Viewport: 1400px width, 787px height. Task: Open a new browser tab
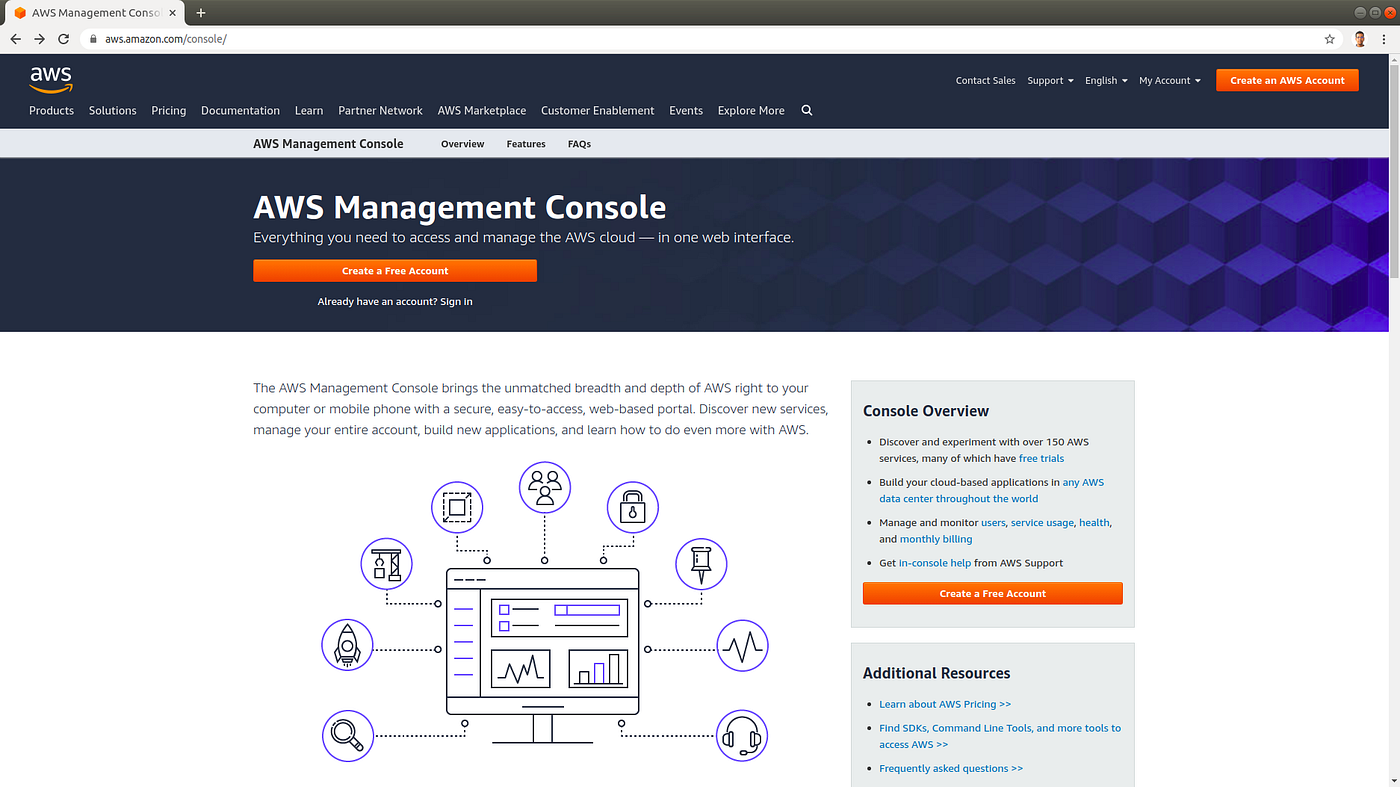click(x=200, y=13)
